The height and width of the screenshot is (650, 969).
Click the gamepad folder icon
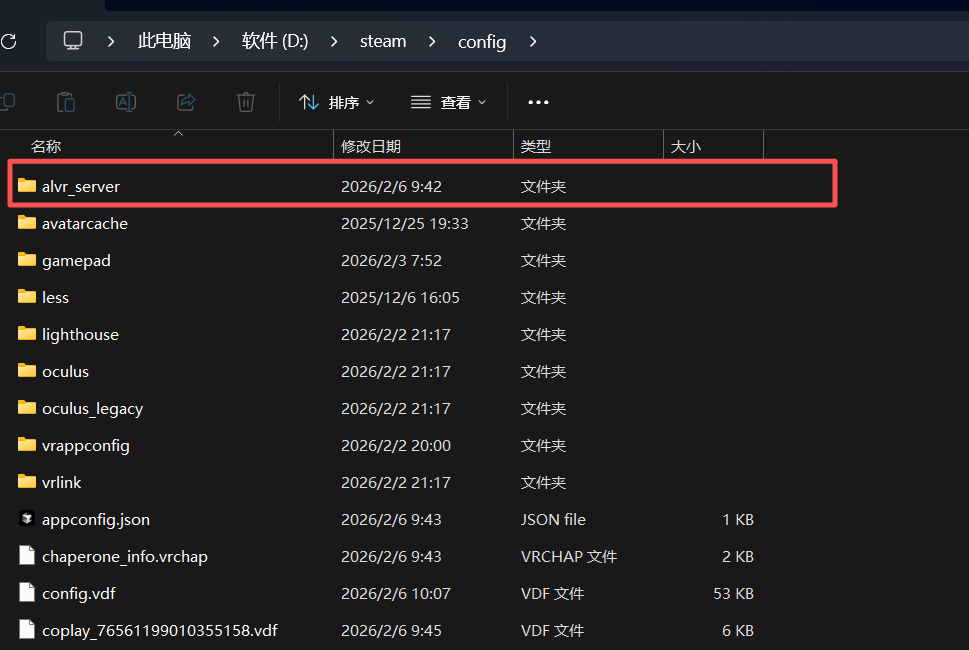pyautogui.click(x=27, y=260)
